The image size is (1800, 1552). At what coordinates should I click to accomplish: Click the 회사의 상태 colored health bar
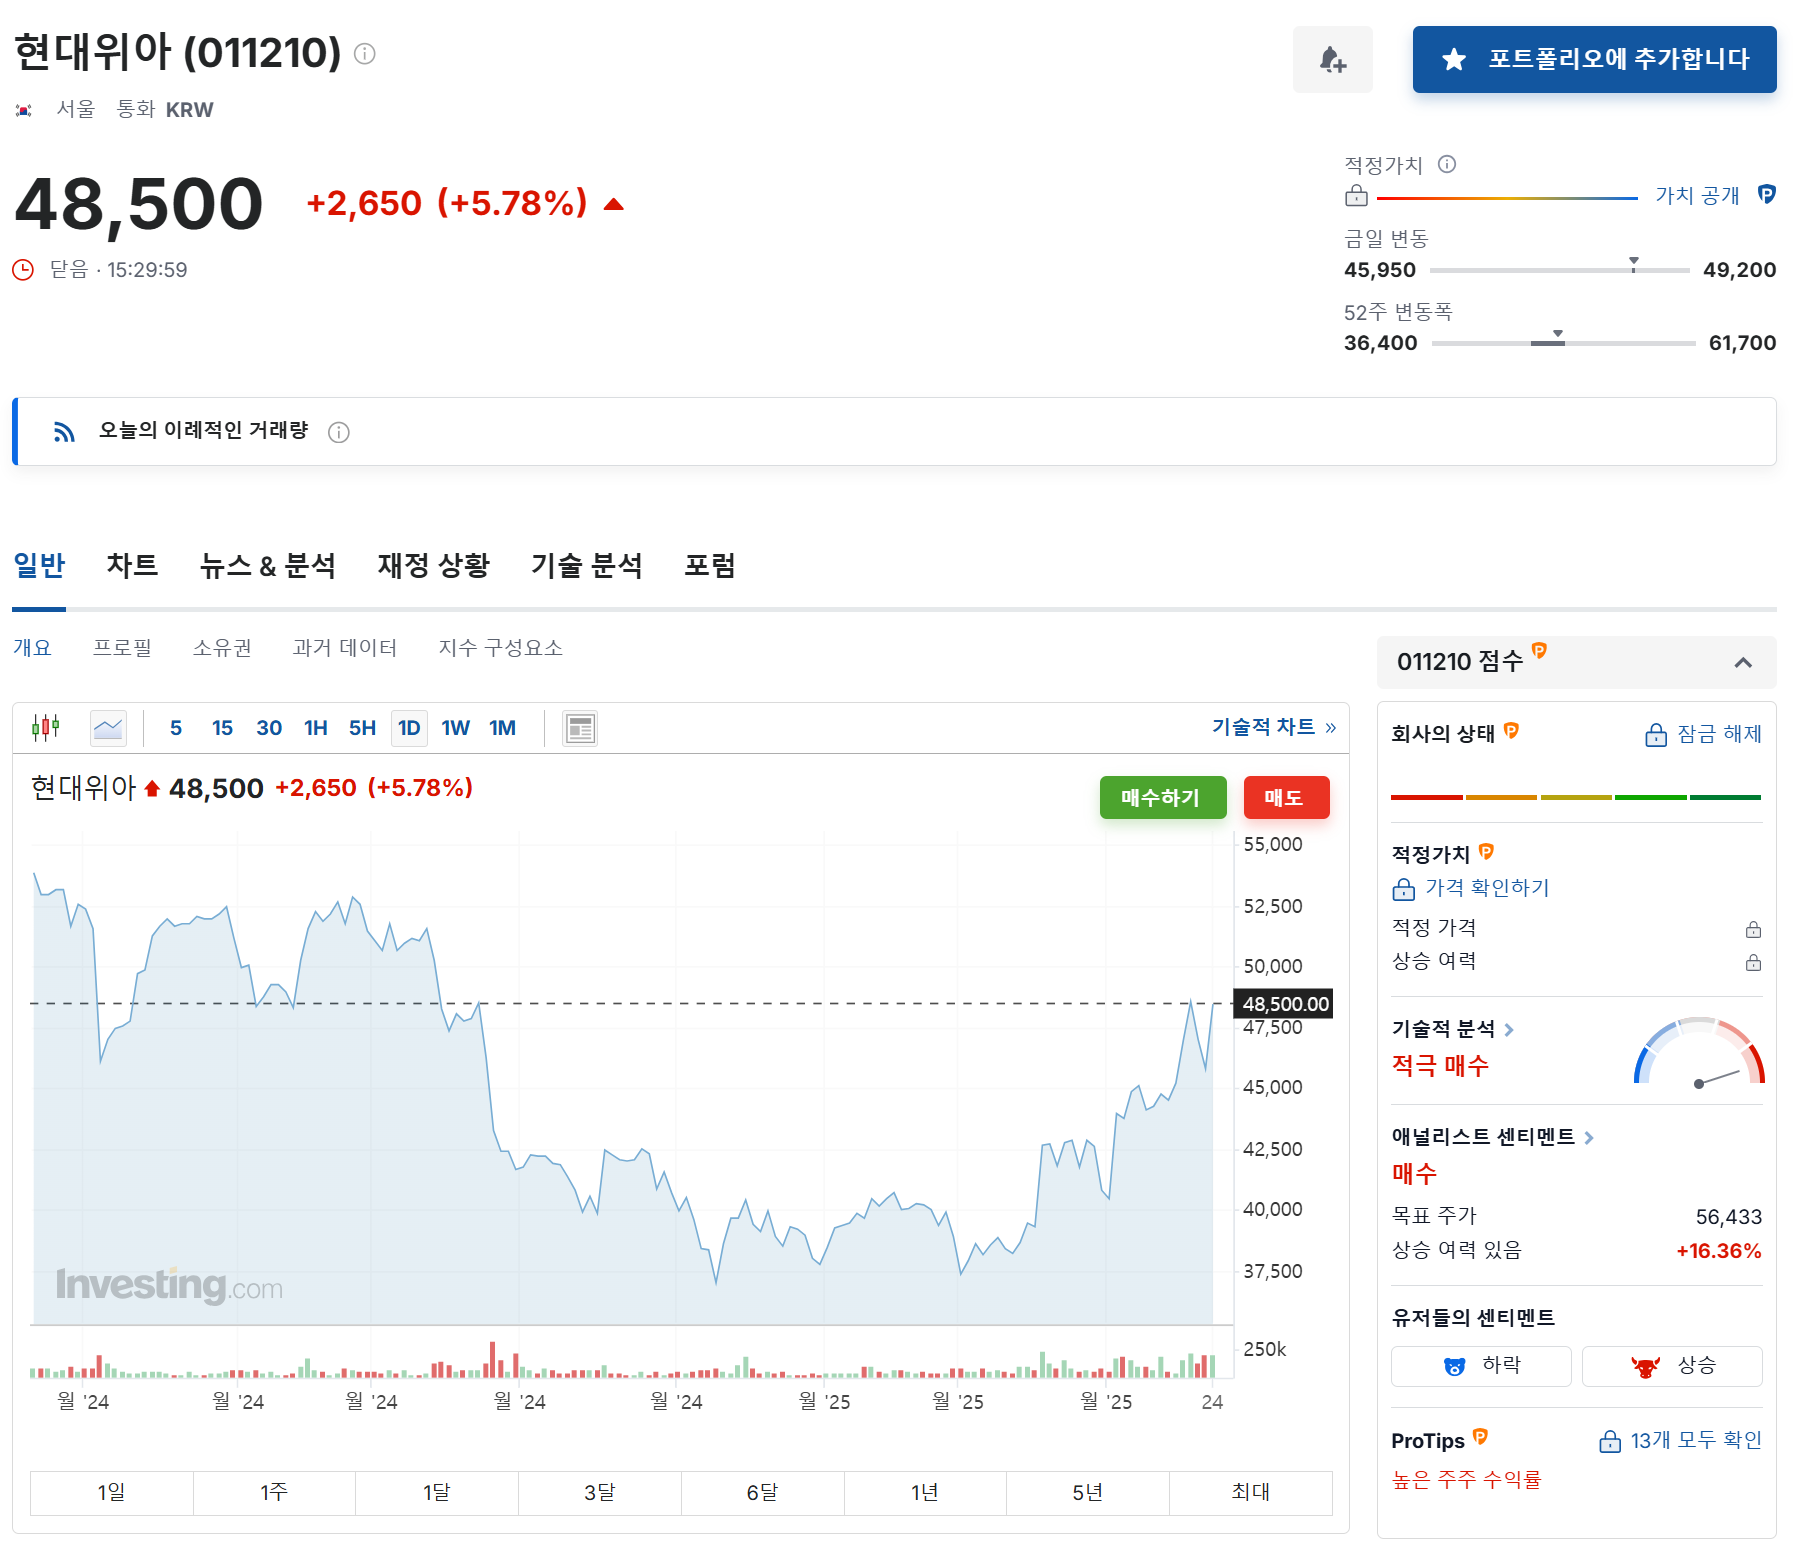pyautogui.click(x=1576, y=797)
